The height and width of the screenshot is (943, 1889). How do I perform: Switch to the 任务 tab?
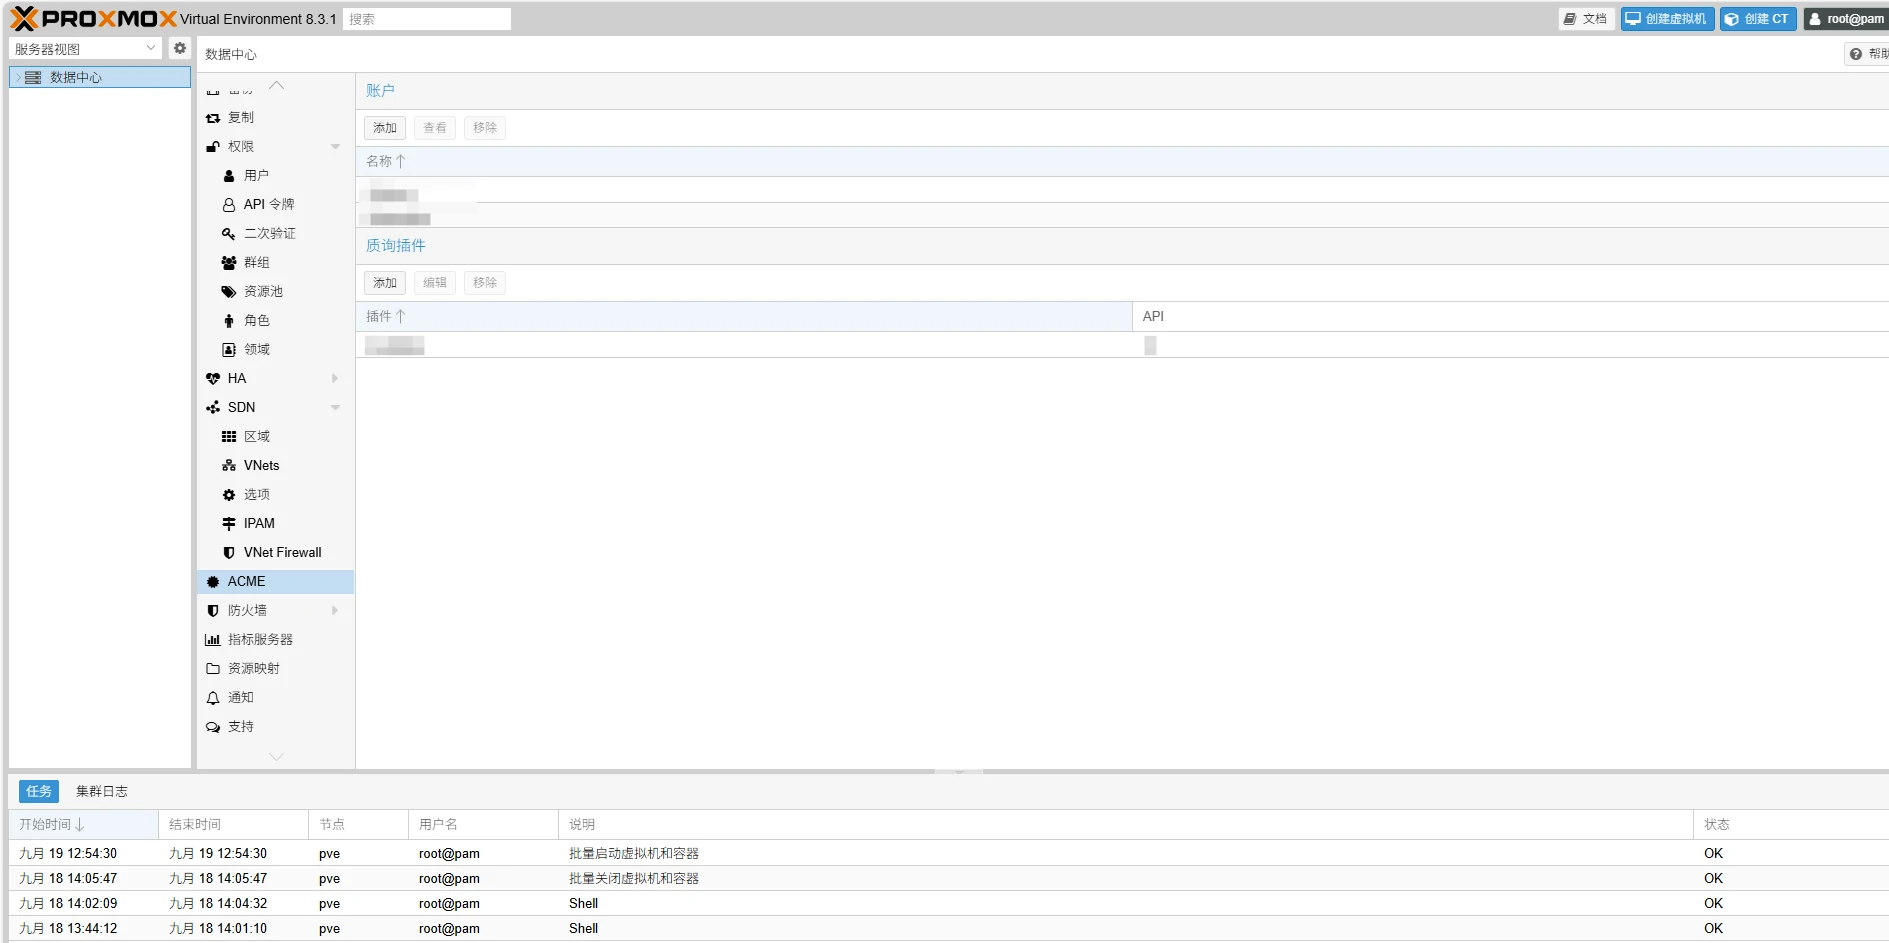coord(39,791)
